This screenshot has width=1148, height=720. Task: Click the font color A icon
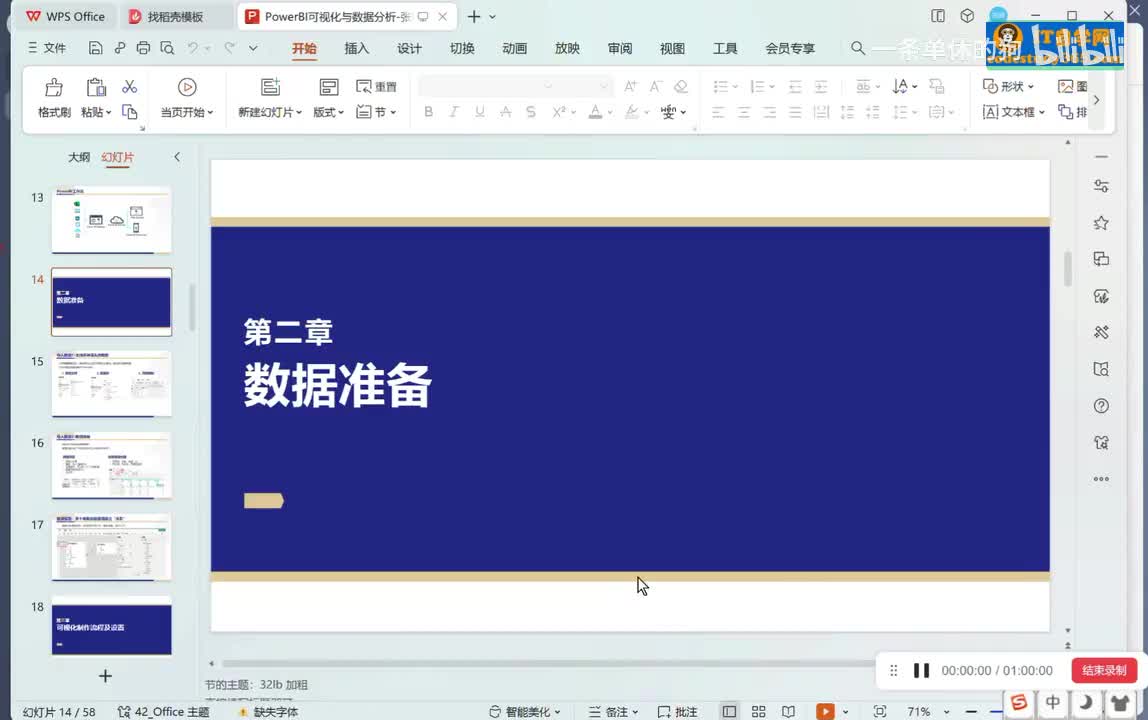click(x=595, y=111)
